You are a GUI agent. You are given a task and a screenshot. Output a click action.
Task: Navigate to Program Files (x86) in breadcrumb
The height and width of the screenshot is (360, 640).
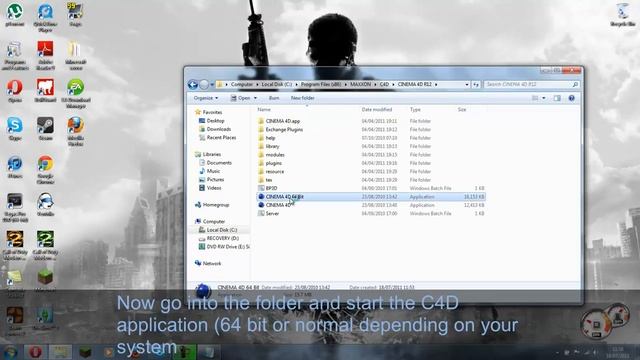point(321,84)
